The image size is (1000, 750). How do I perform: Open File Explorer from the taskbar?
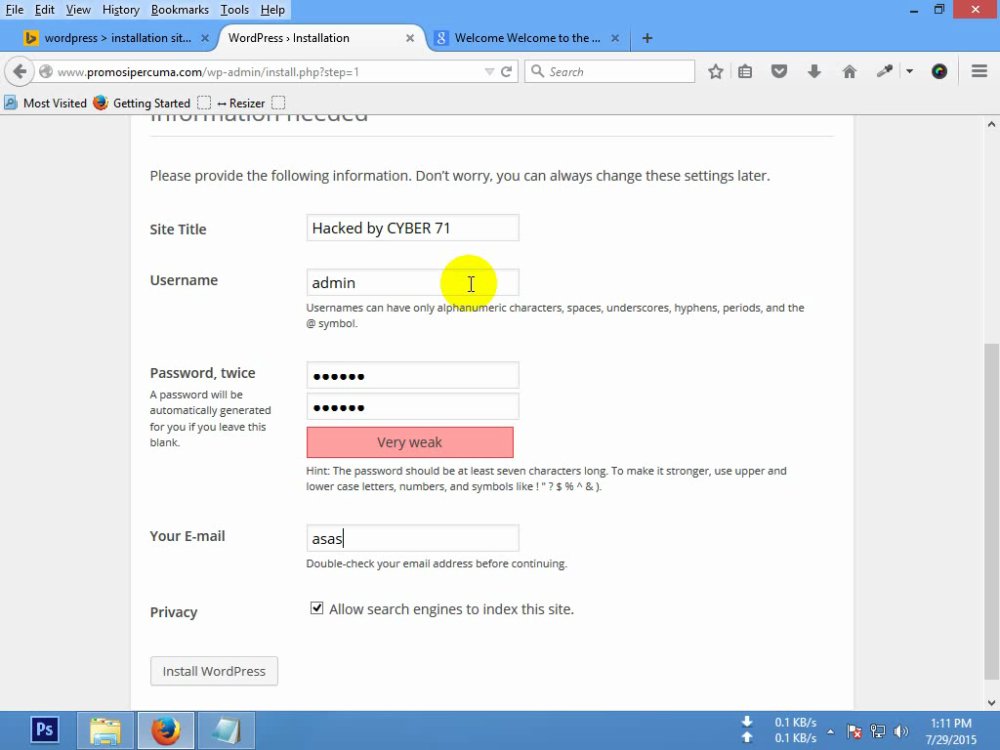click(105, 731)
